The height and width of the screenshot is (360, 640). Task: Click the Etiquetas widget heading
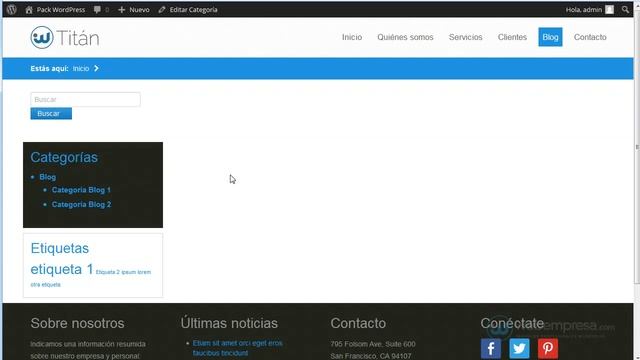point(60,248)
